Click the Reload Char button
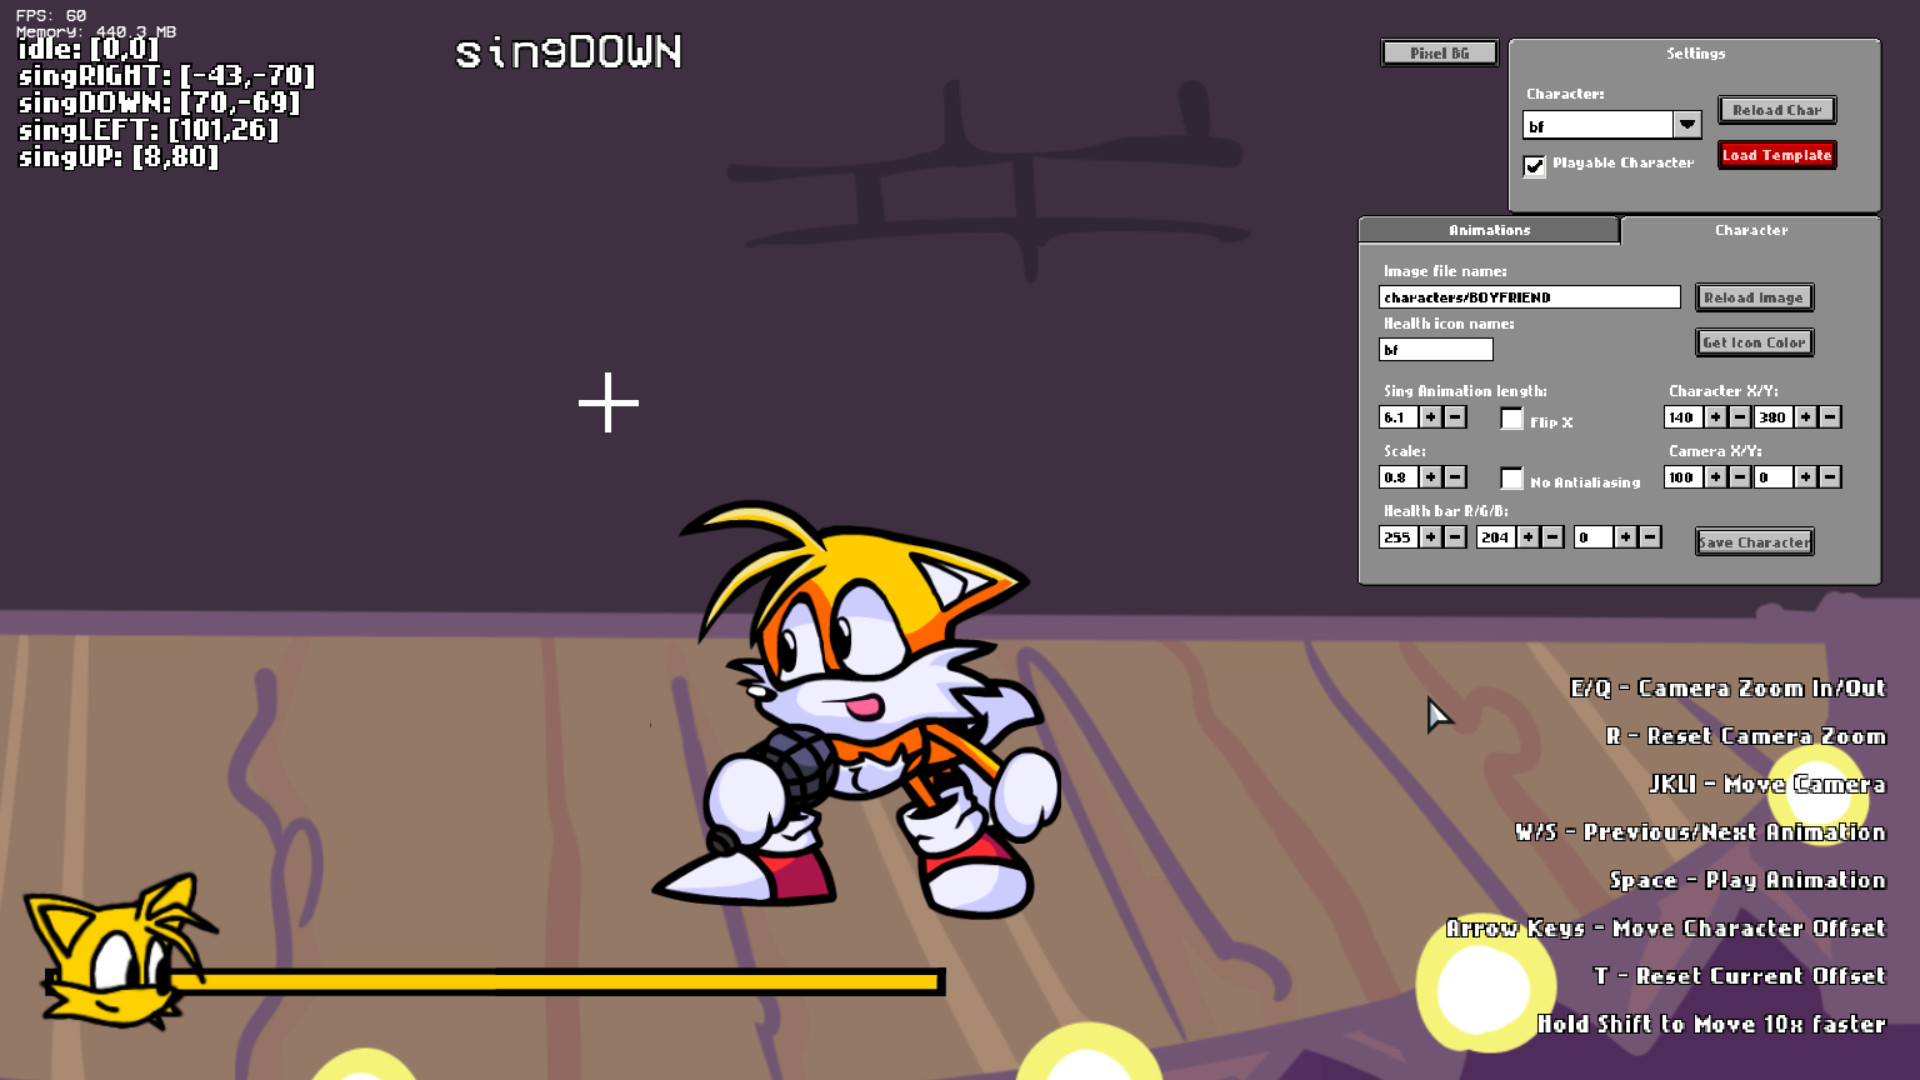Viewport: 1920px width, 1080px height. pyautogui.click(x=1777, y=110)
